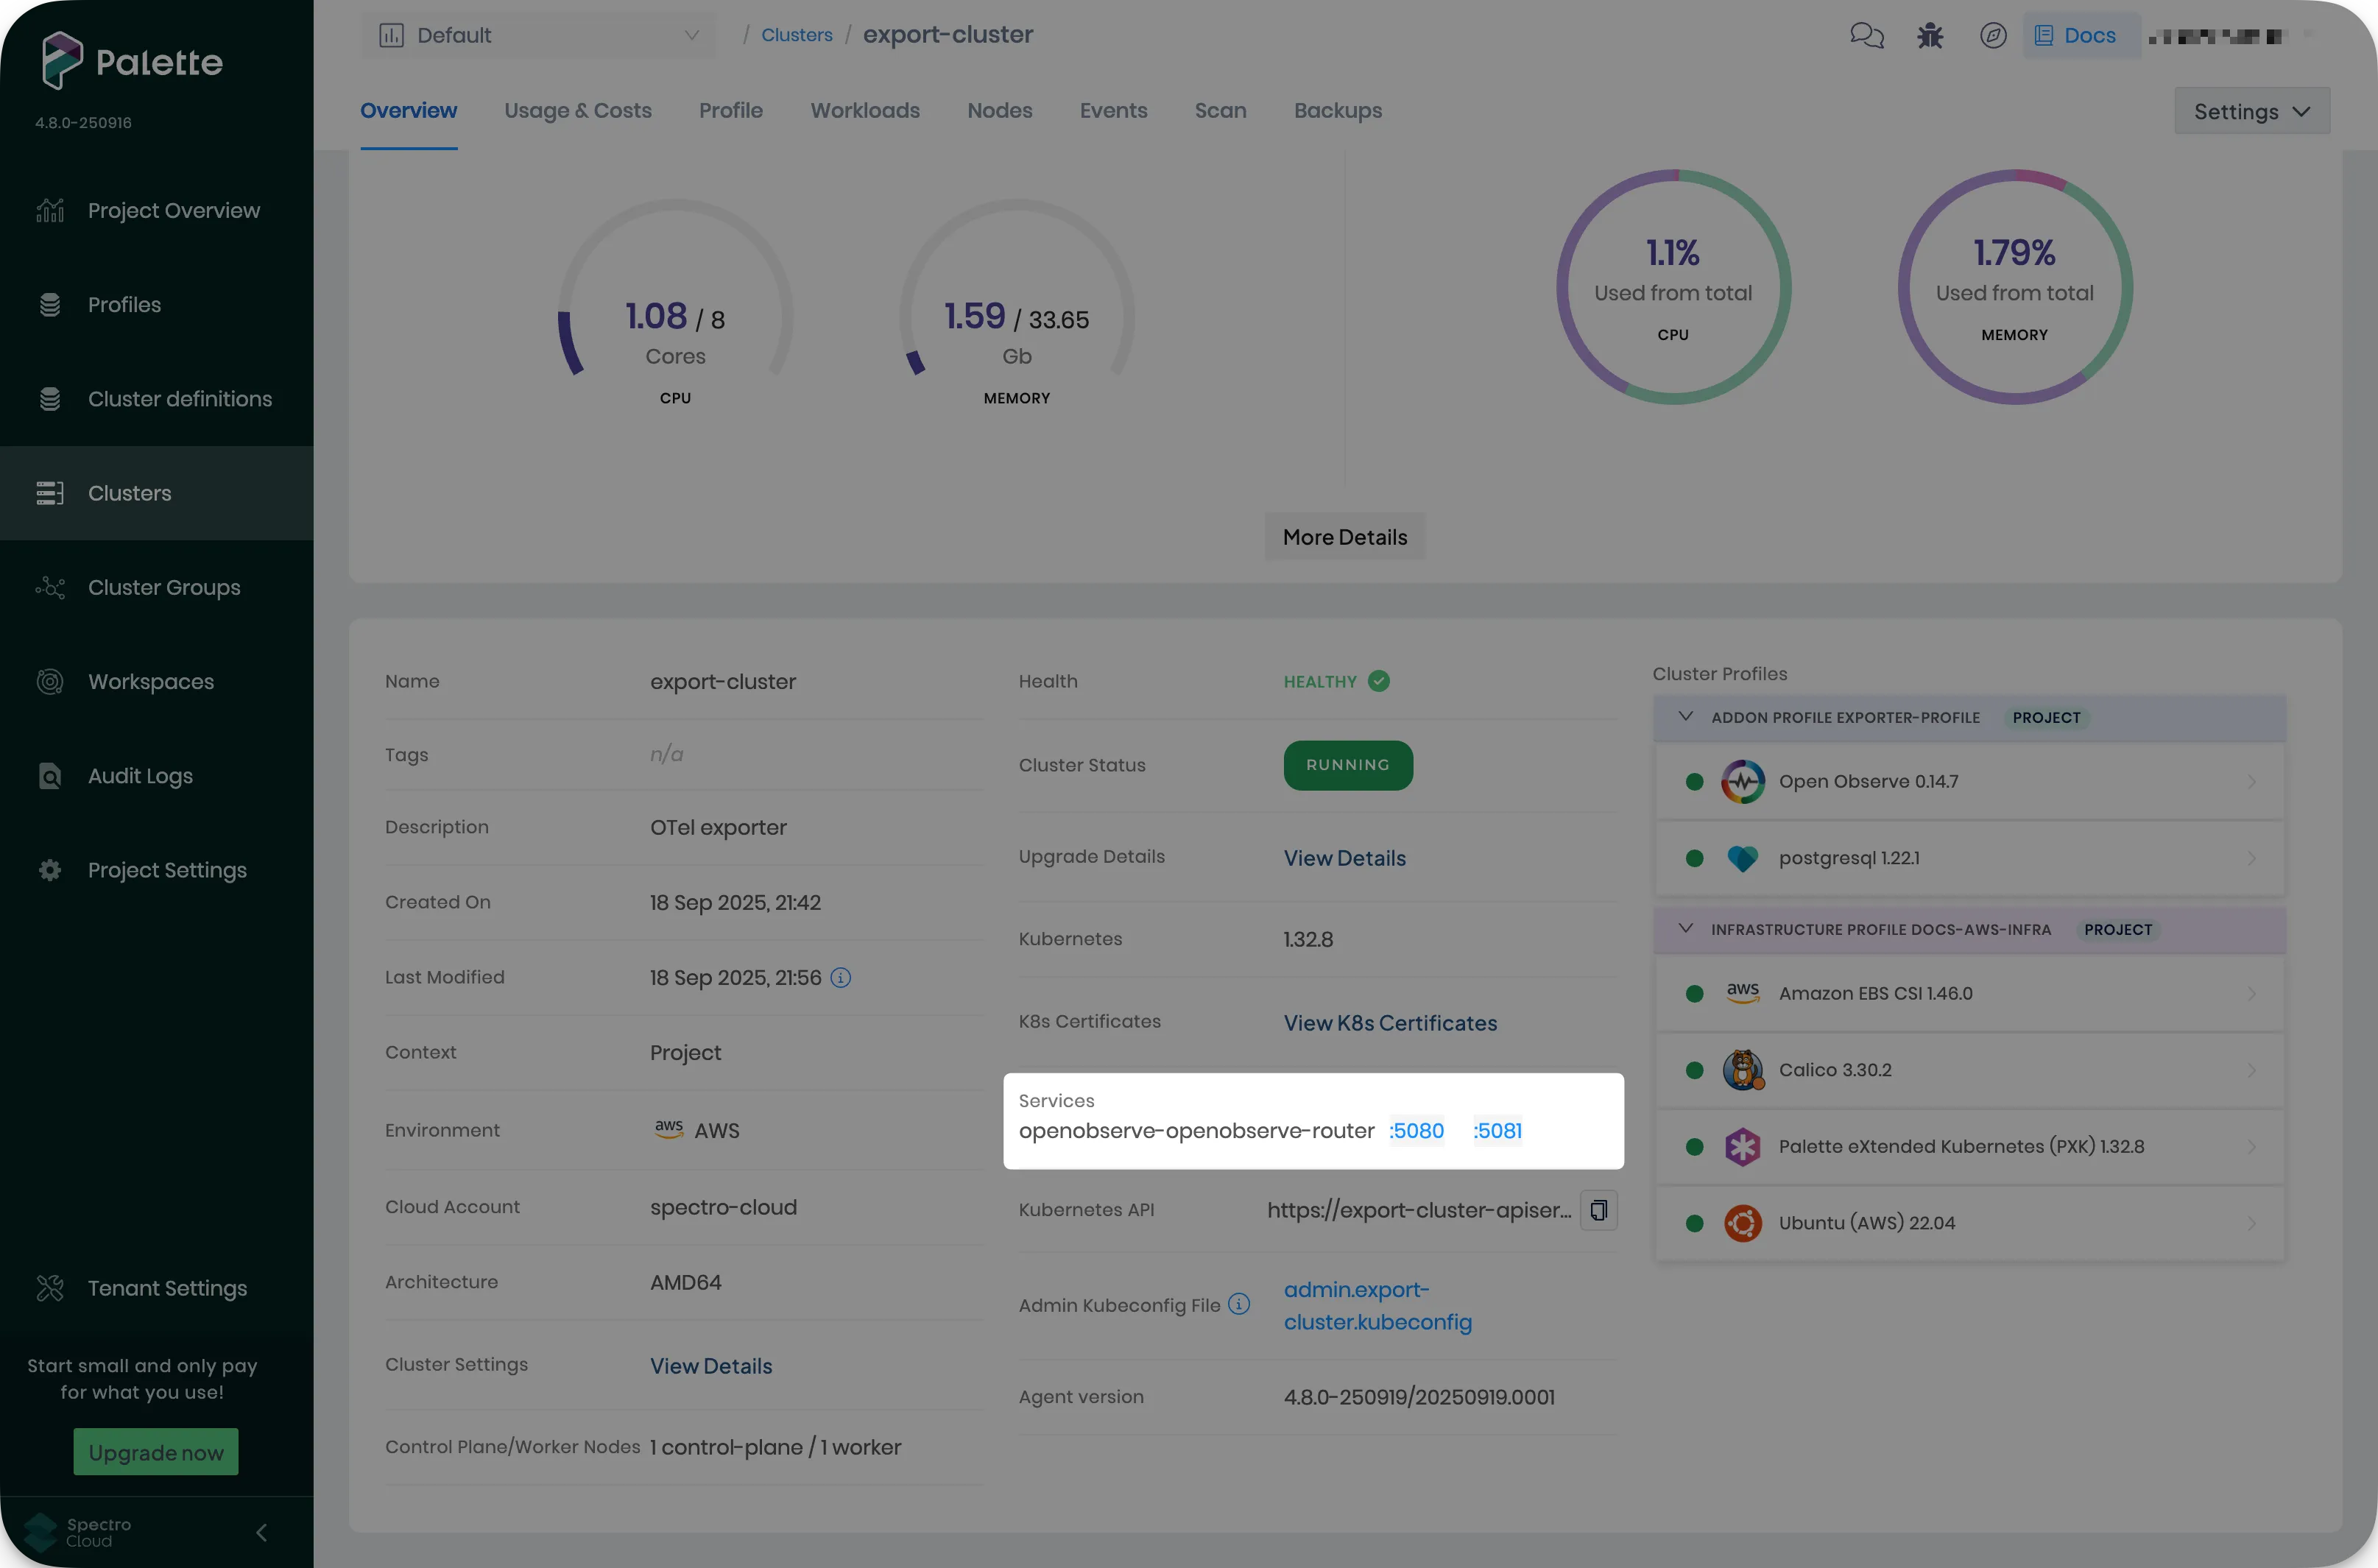Download the admin.export-cluster.kubeconfig file
This screenshot has width=2378, height=1568.
(x=1378, y=1306)
